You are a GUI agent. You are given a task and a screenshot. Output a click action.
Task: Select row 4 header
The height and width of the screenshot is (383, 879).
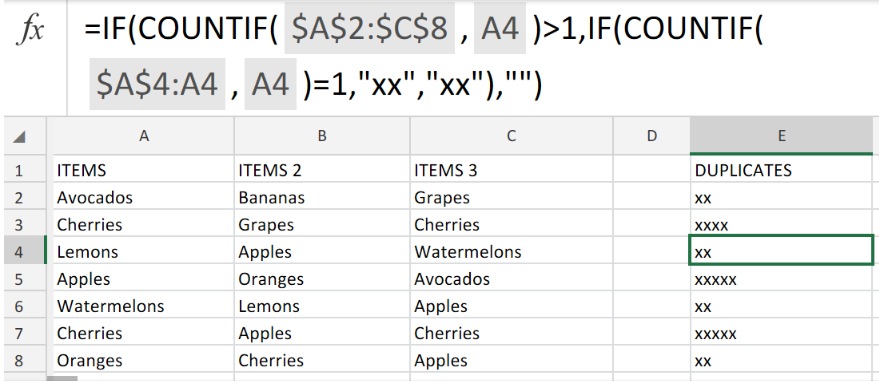19,251
